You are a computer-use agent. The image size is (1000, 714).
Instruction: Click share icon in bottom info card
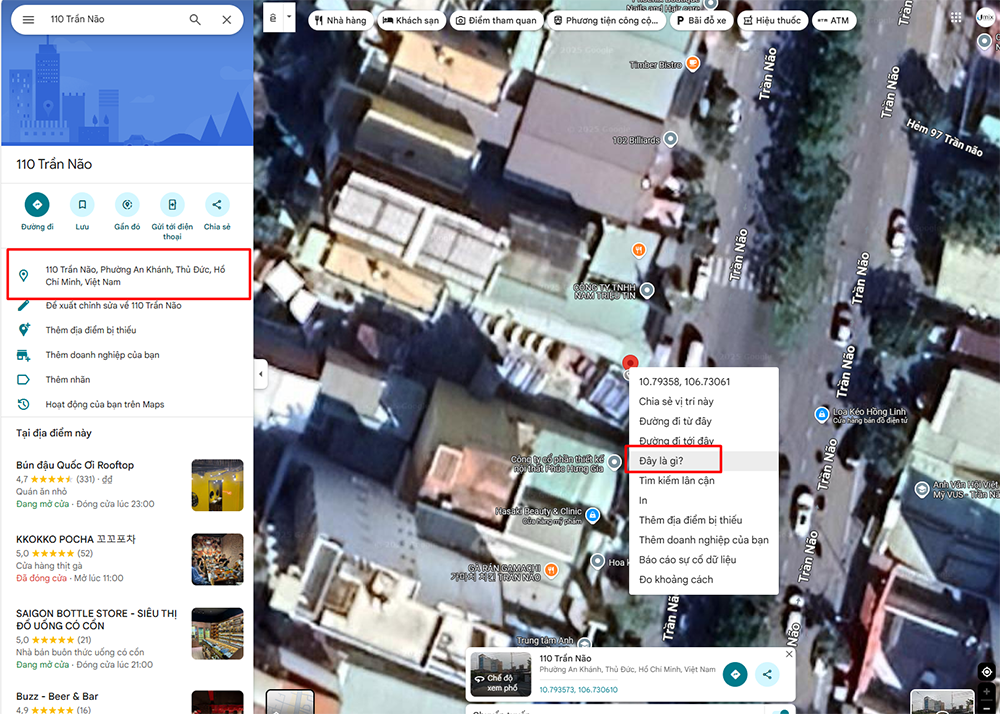767,674
